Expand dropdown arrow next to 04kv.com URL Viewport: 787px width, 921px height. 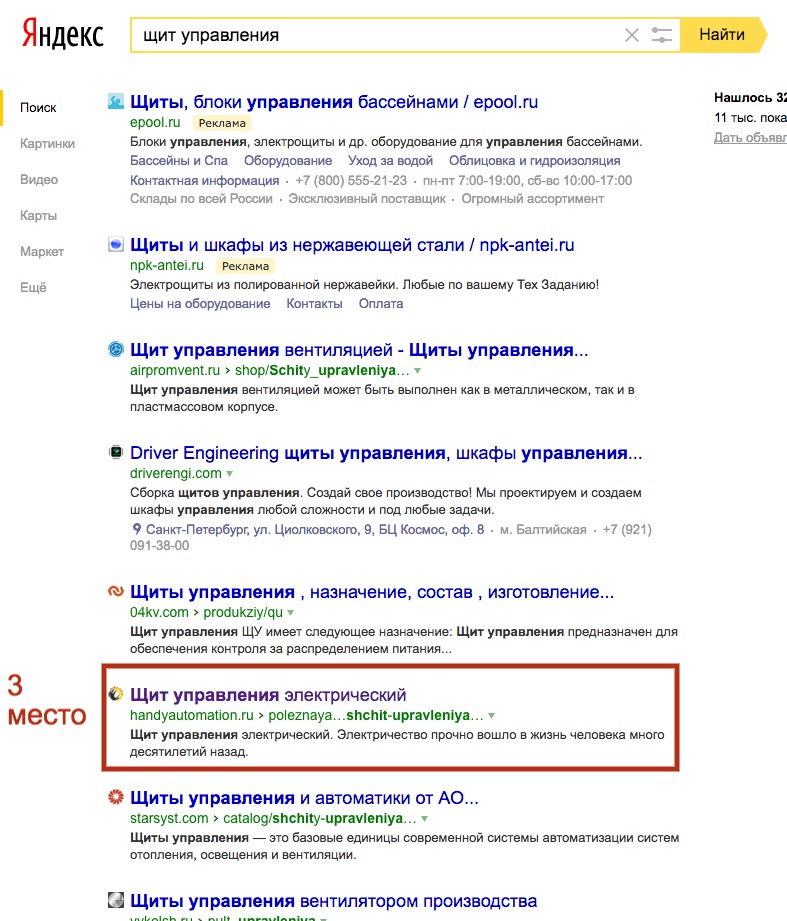point(290,613)
